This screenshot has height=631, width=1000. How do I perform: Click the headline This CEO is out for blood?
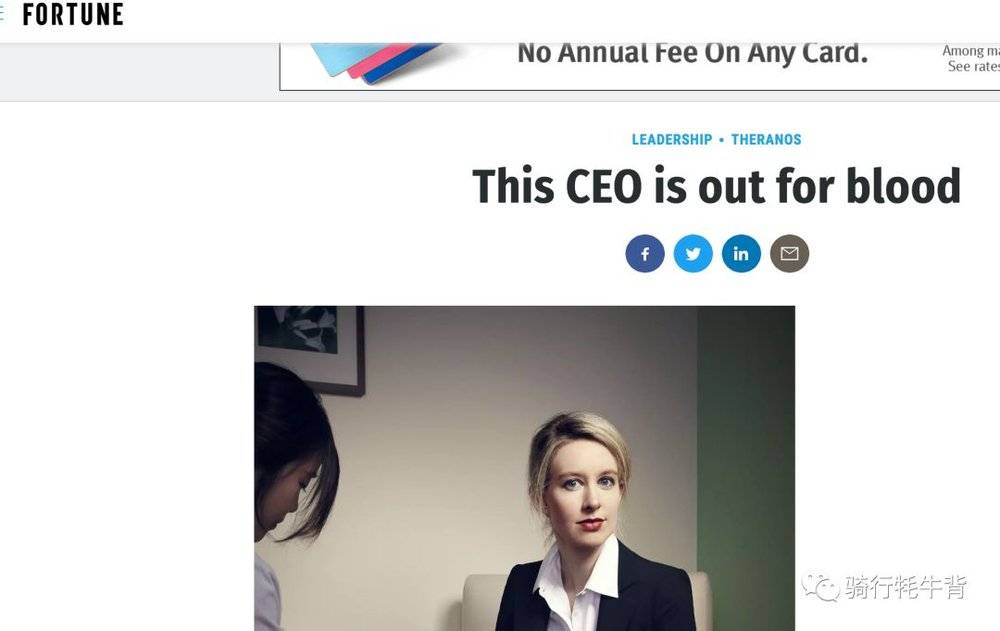coord(716,186)
